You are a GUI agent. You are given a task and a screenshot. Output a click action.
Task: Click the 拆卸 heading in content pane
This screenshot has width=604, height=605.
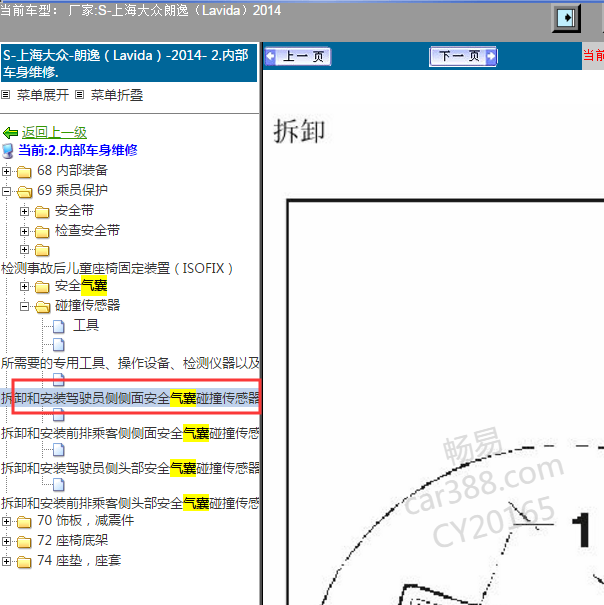tap(299, 131)
